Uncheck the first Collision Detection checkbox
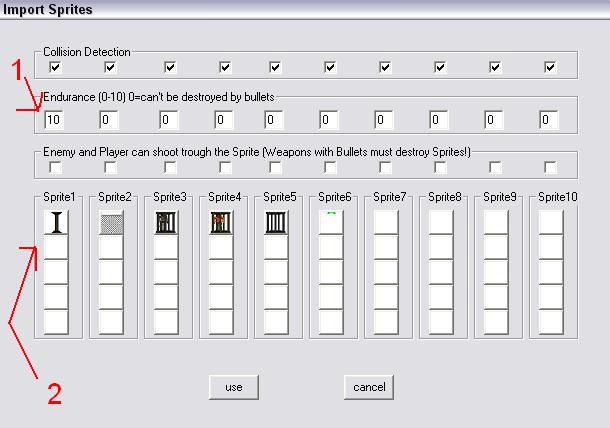Image resolution: width=610 pixels, height=428 pixels. click(x=55, y=67)
